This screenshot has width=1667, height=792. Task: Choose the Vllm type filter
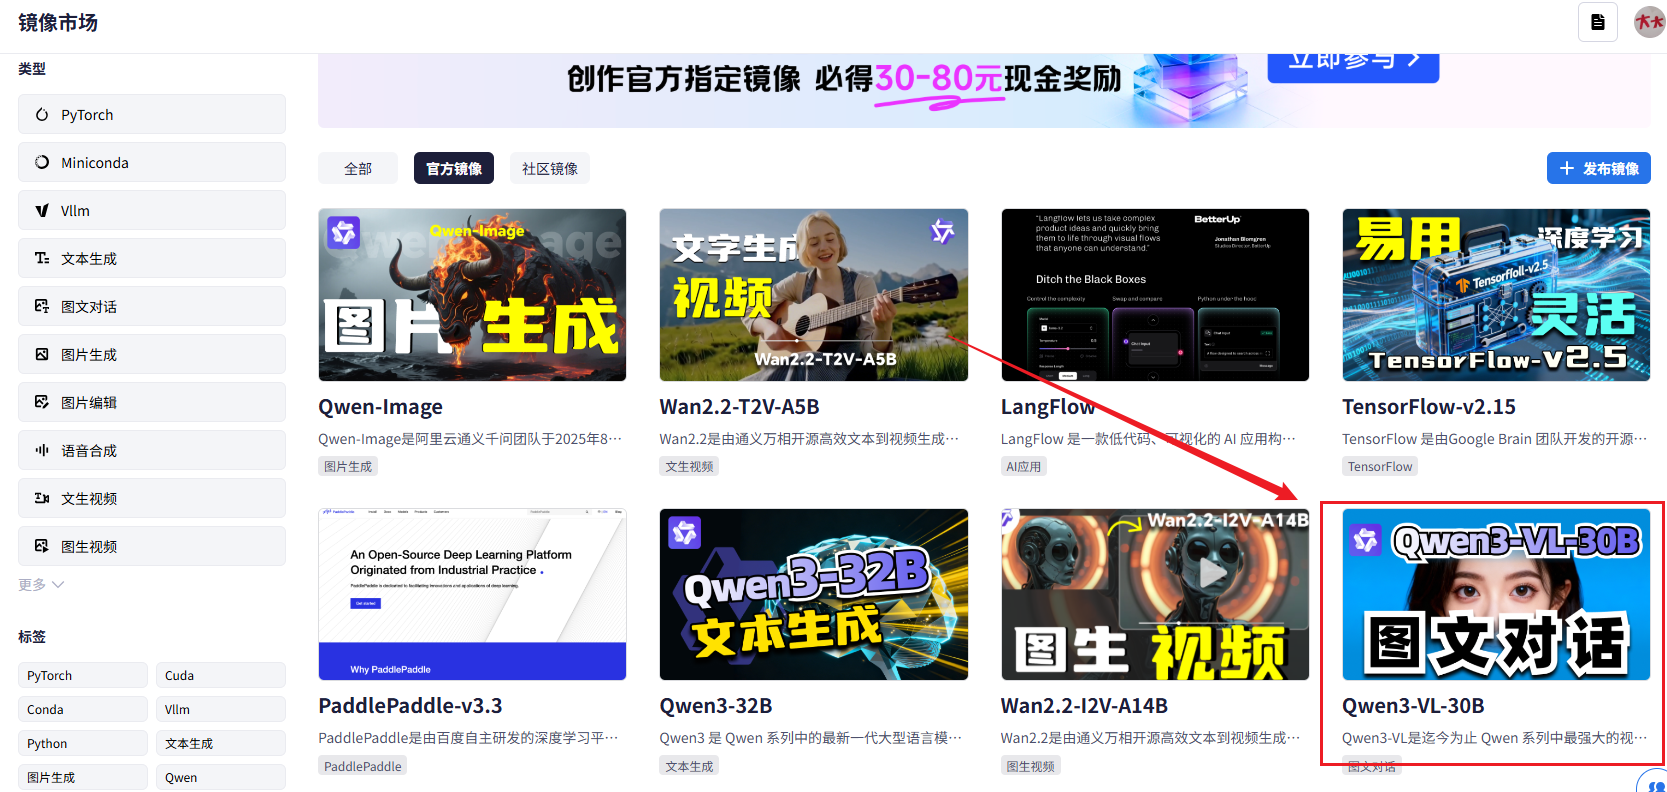coord(152,211)
